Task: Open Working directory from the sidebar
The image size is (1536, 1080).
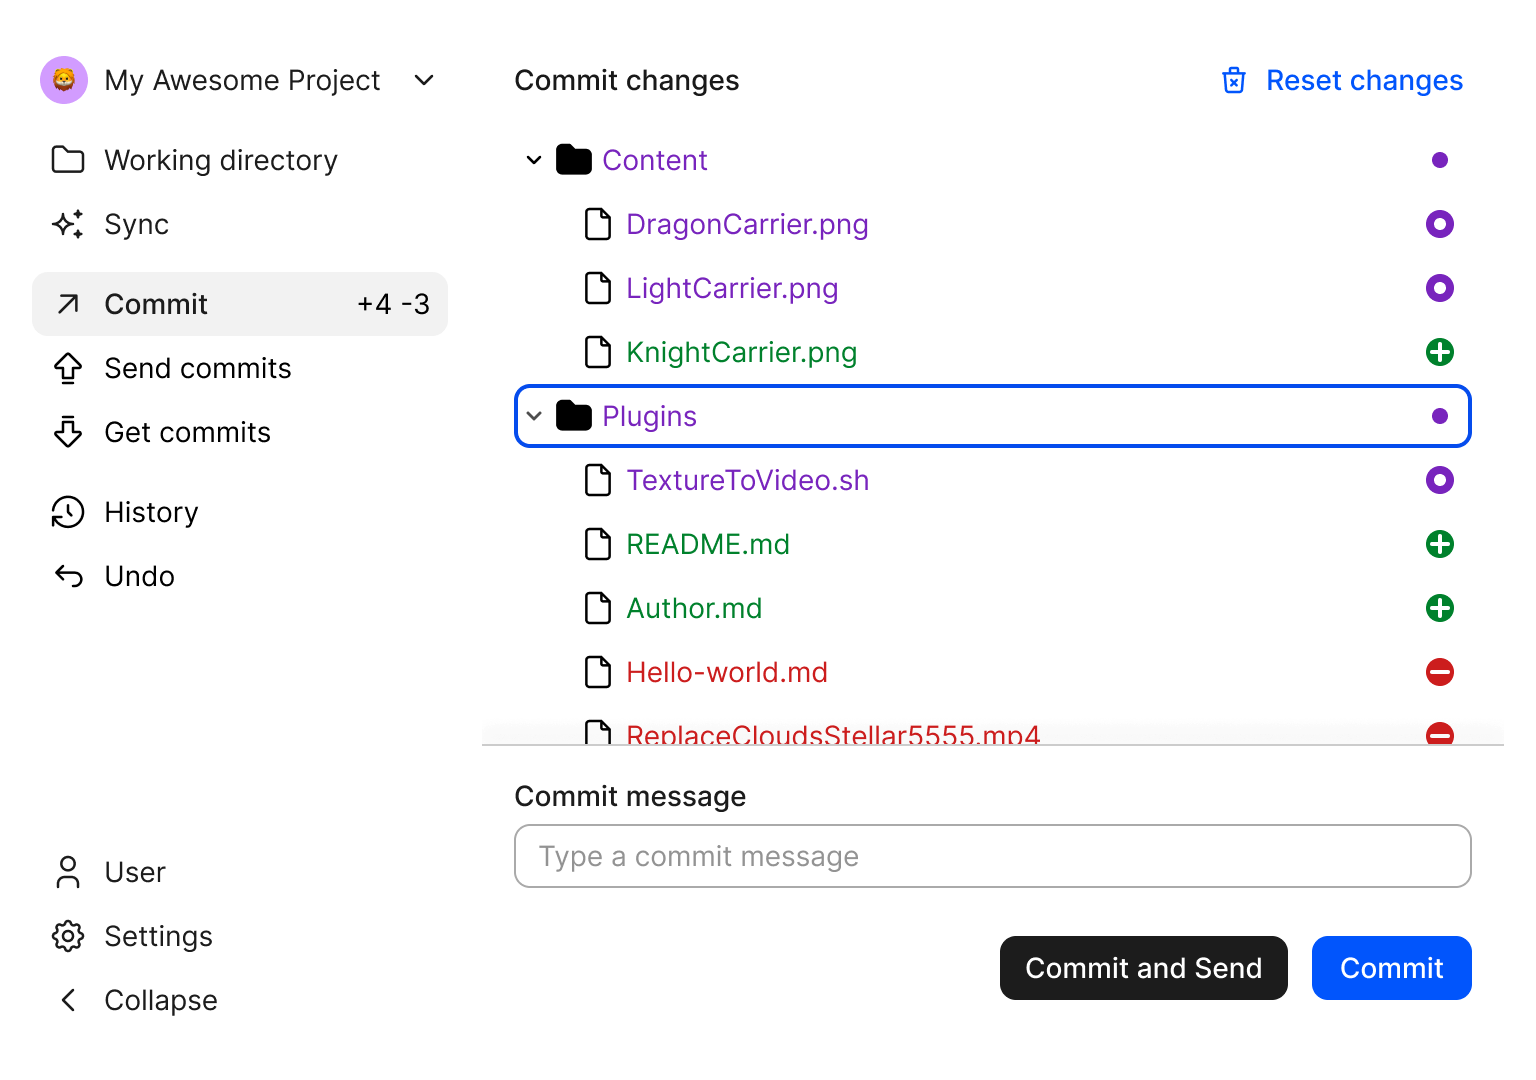Action: [220, 160]
